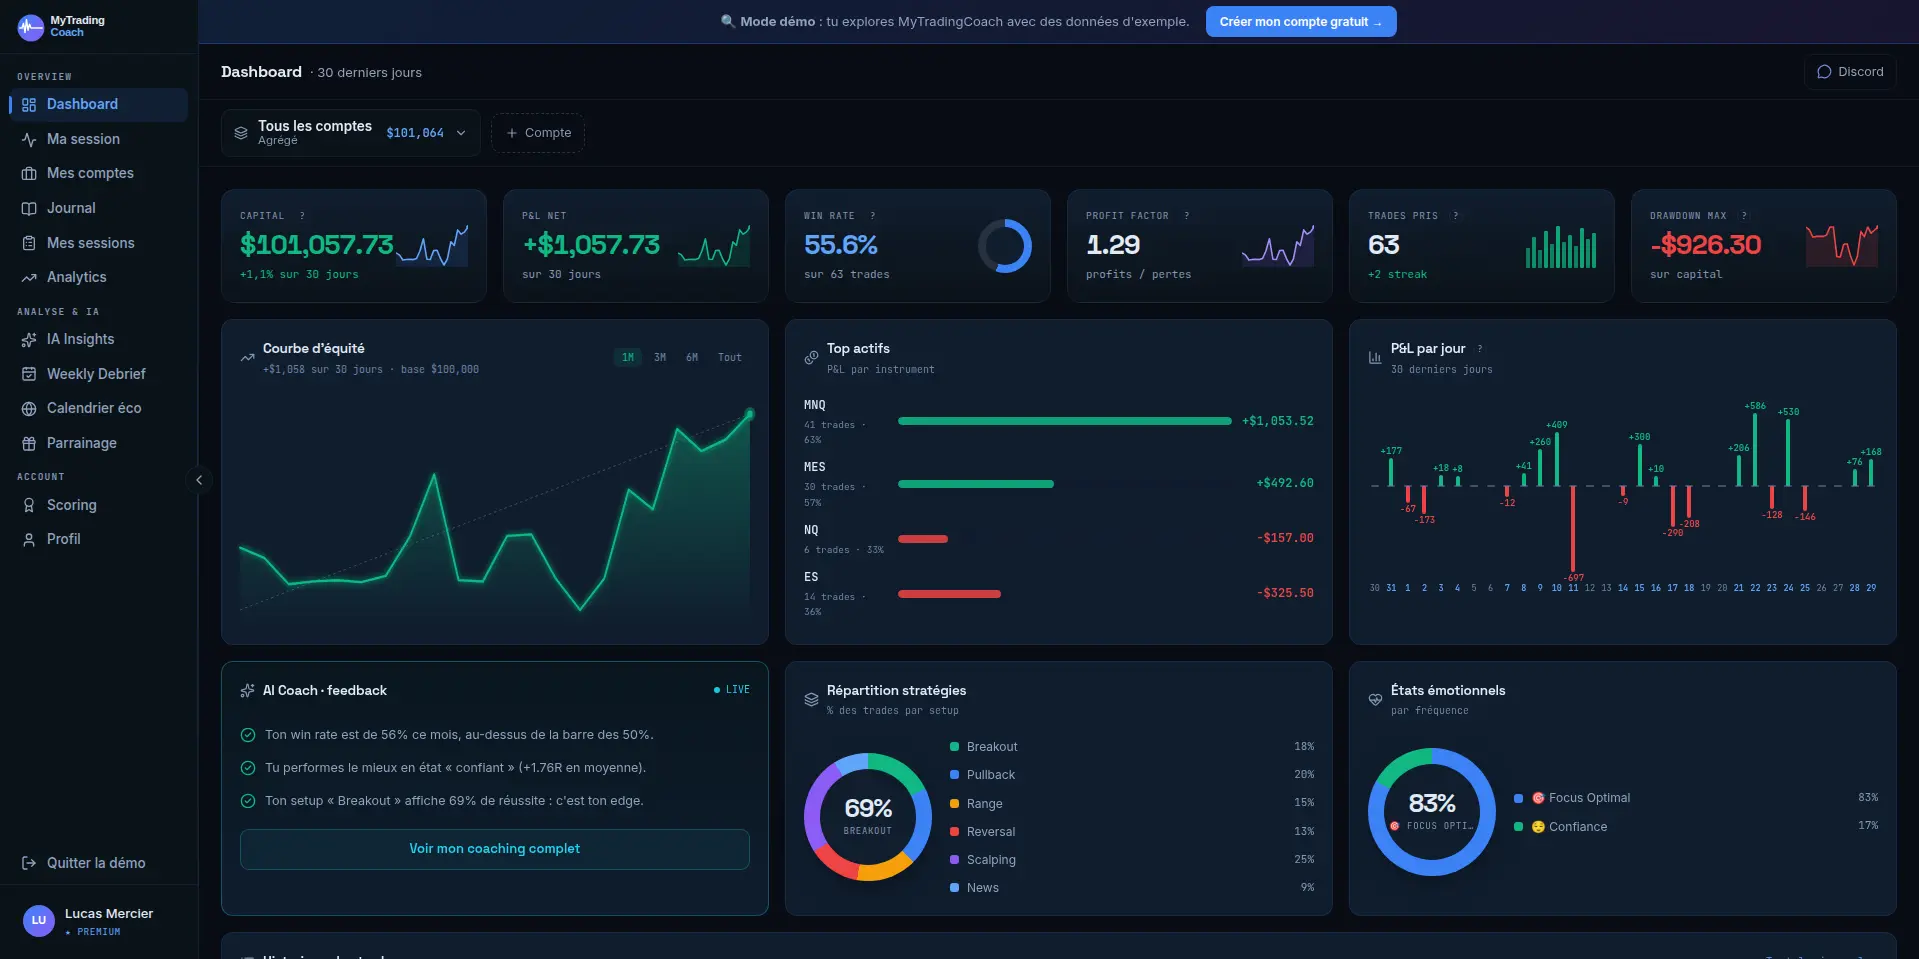Click the Lucas Mercier user avatar

click(39, 921)
